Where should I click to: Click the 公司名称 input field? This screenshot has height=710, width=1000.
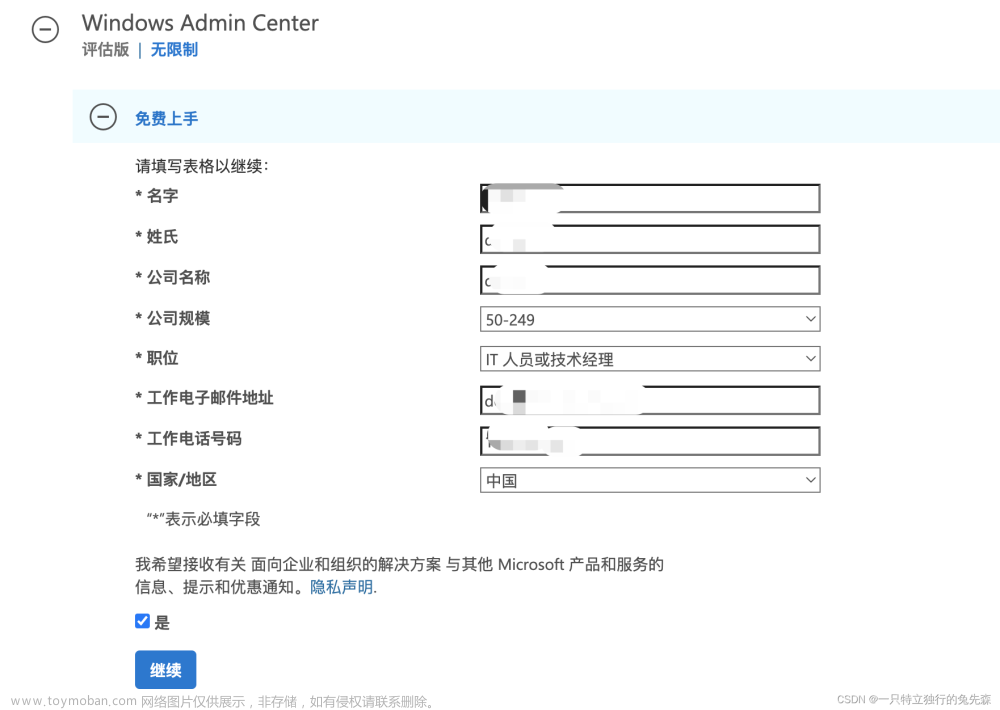(650, 280)
